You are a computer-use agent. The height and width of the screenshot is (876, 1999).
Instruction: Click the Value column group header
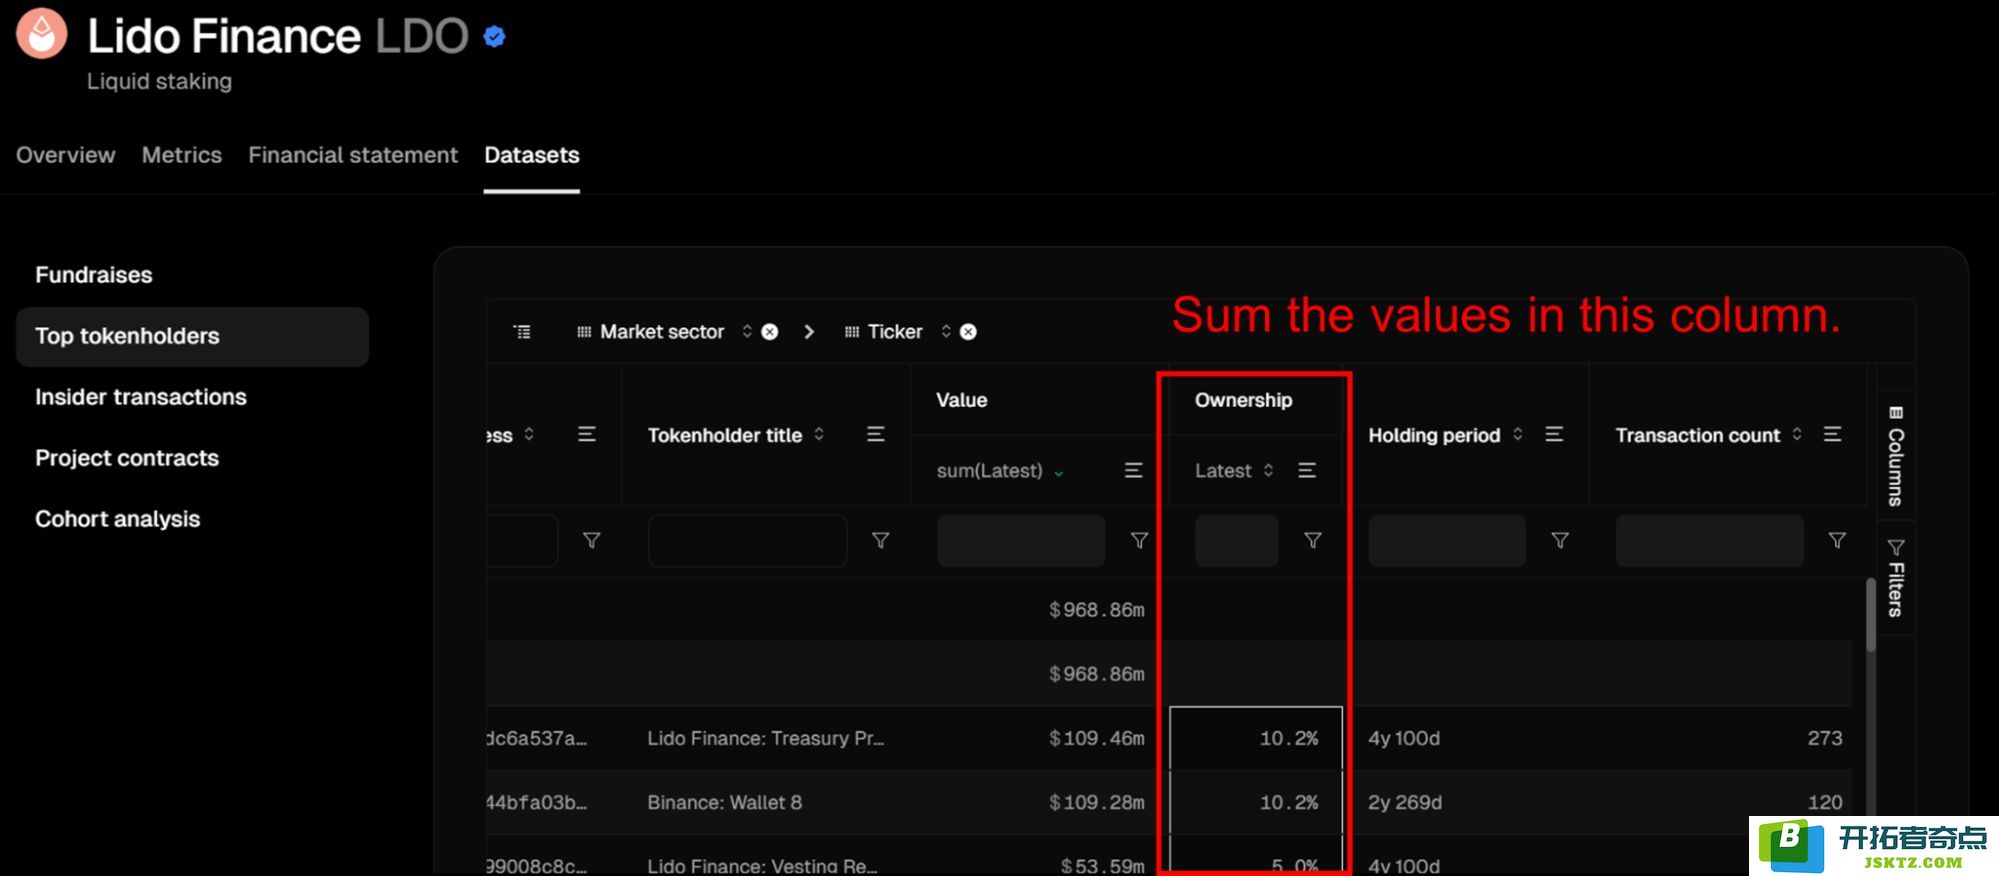point(962,400)
